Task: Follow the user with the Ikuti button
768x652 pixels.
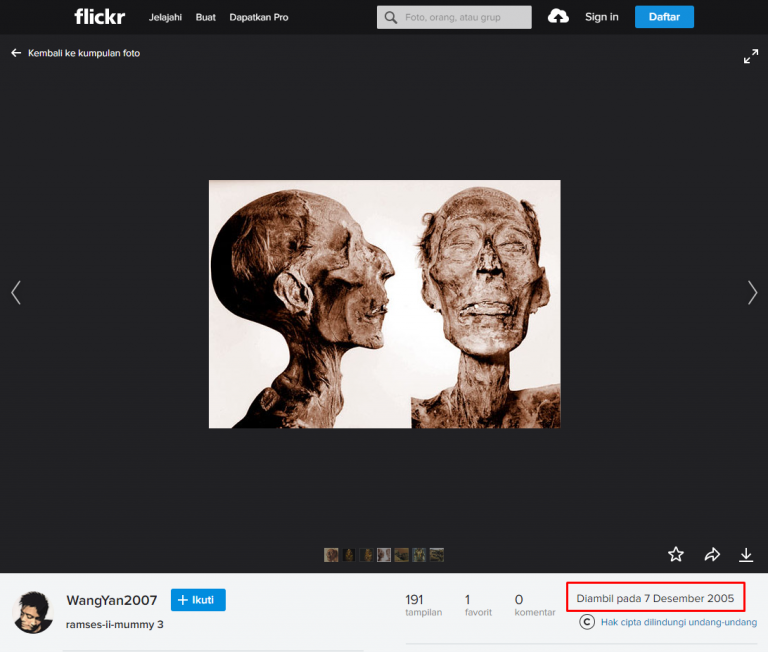Action: (198, 600)
